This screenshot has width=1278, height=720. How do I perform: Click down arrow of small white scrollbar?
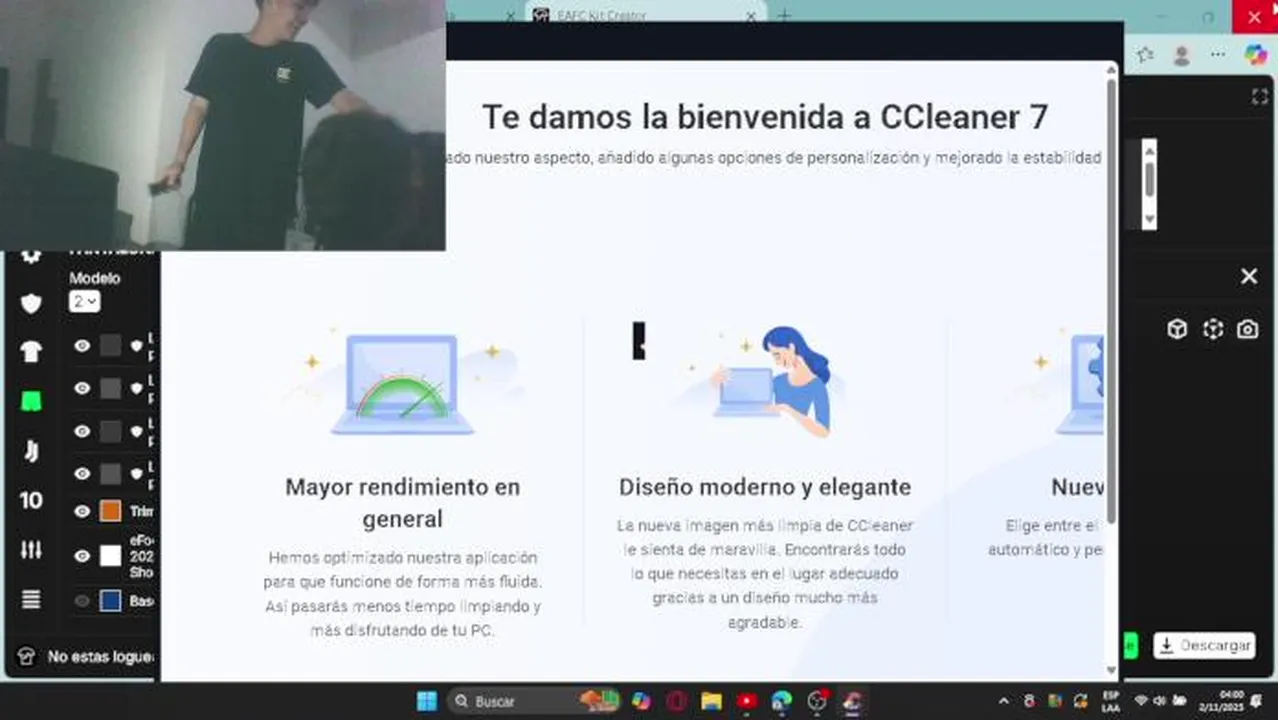1149,219
